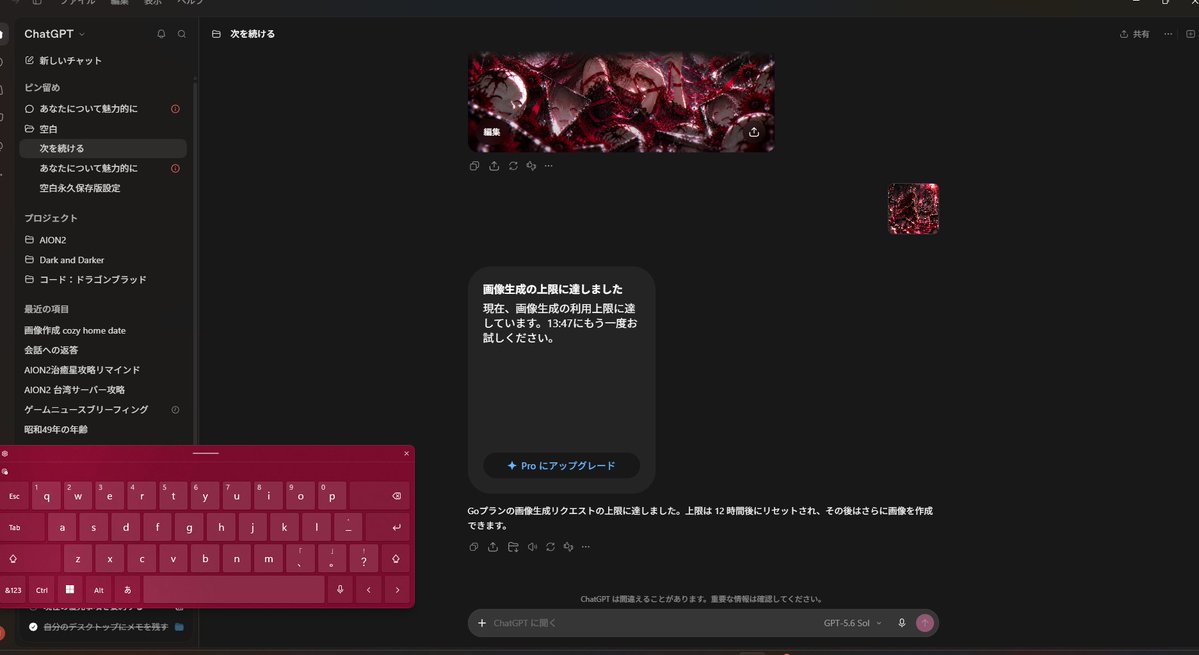Open the 共有 share button at top right
The height and width of the screenshot is (655, 1199).
(x=1135, y=34)
